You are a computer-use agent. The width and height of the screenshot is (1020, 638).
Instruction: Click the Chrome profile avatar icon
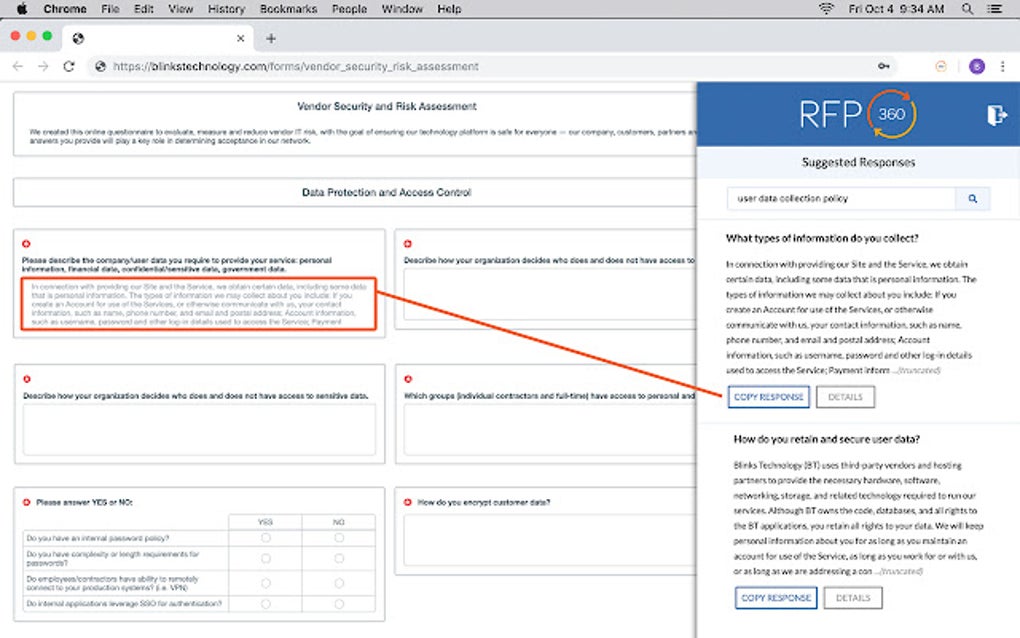(976, 65)
